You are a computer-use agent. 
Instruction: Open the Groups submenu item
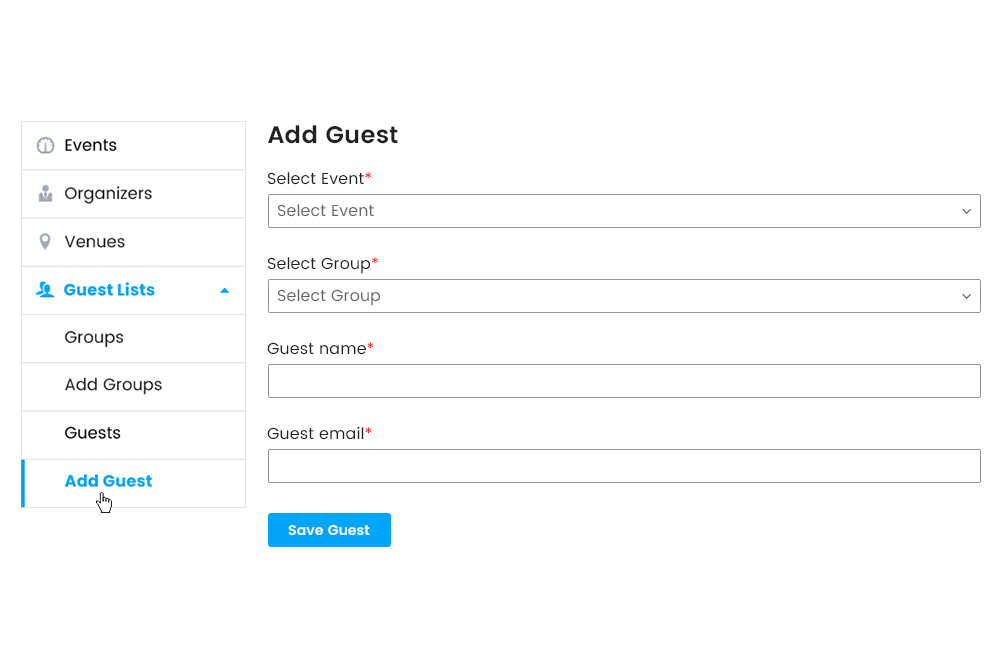pyautogui.click(x=94, y=338)
